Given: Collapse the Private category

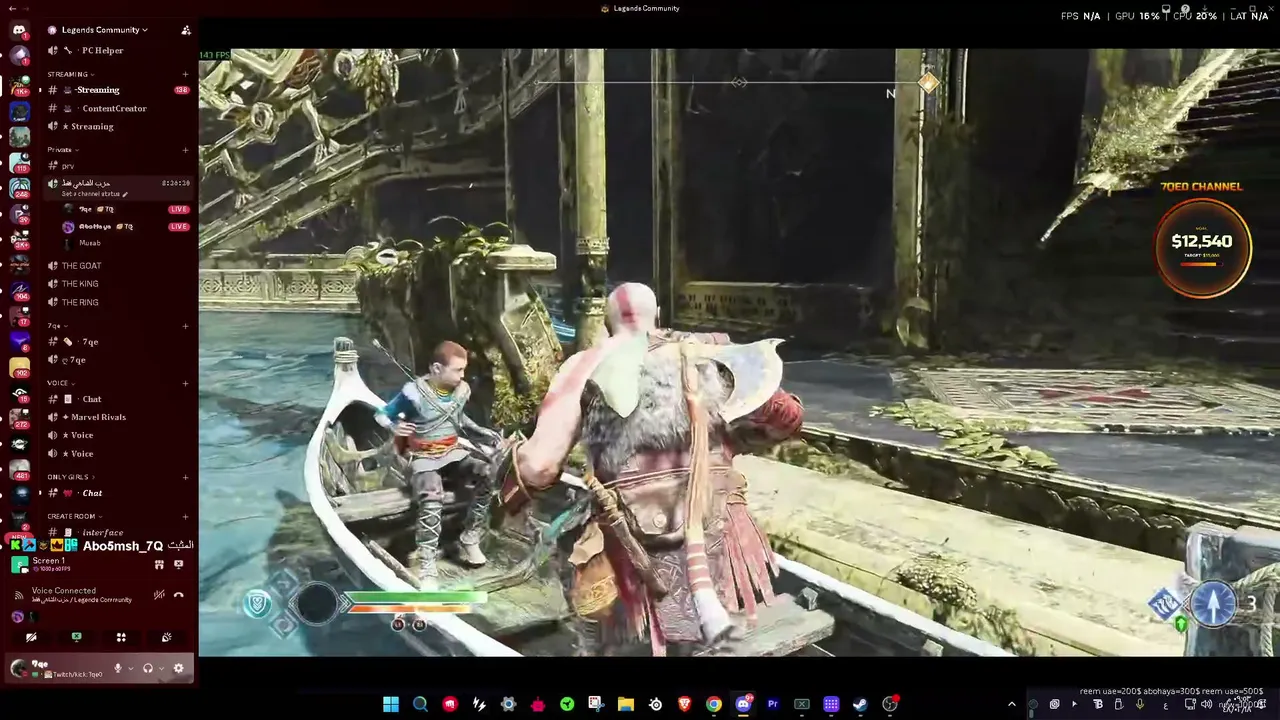Looking at the screenshot, I should click(62, 150).
